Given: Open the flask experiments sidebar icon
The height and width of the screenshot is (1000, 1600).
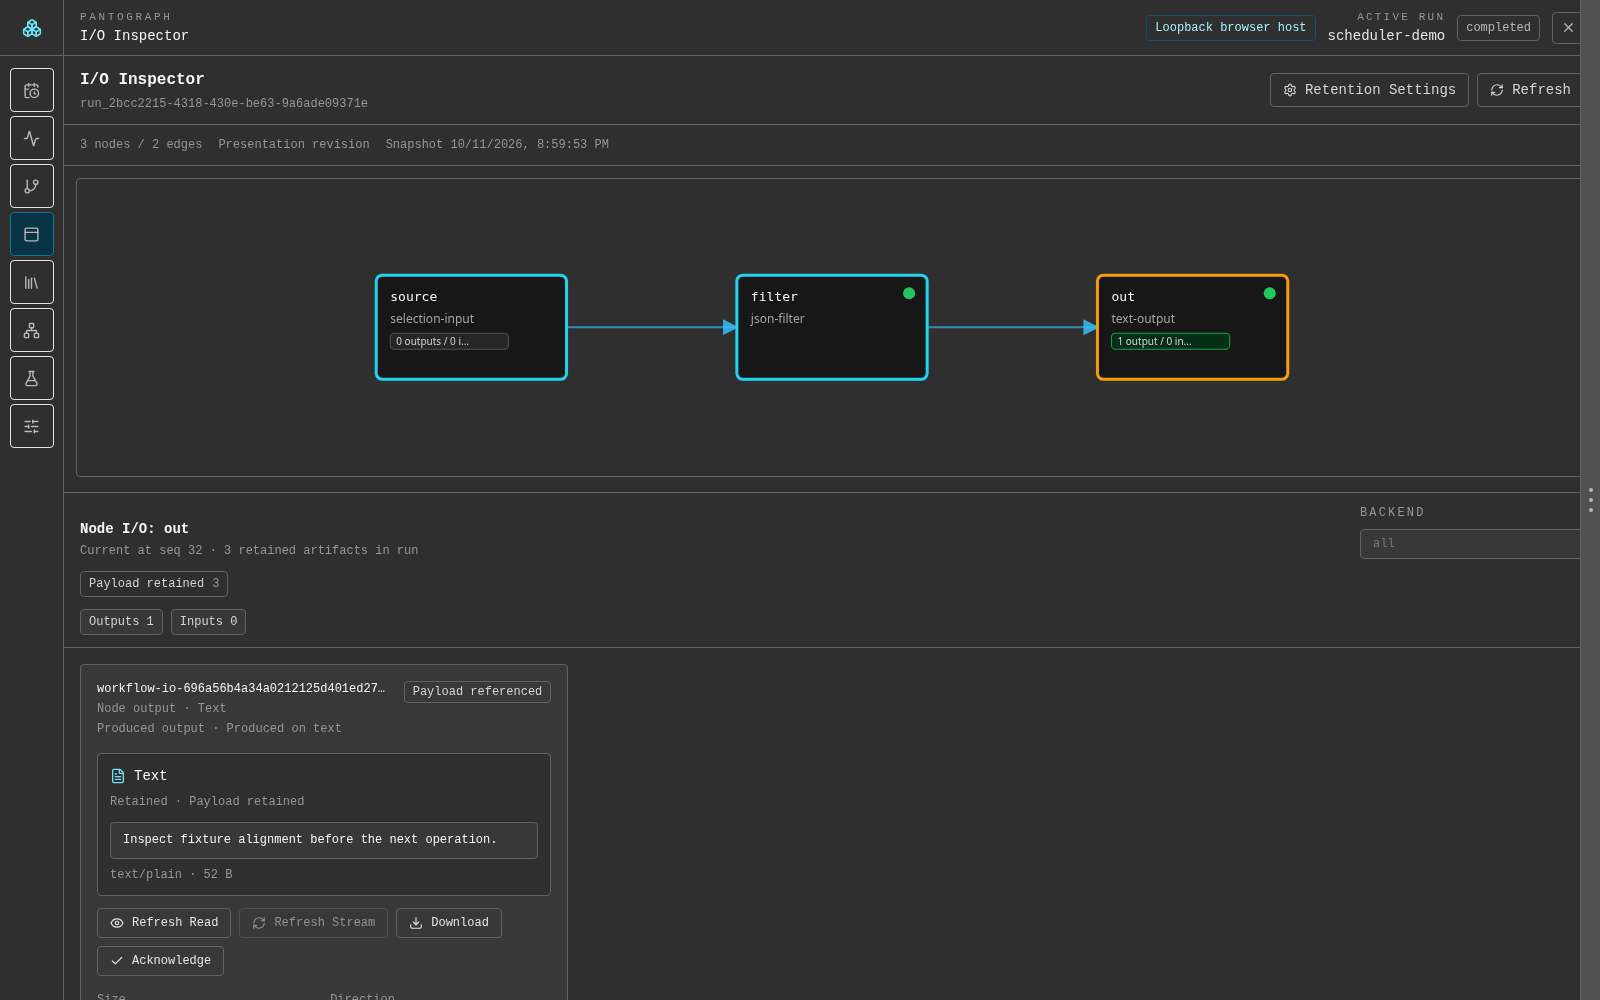Looking at the screenshot, I should coord(32,378).
